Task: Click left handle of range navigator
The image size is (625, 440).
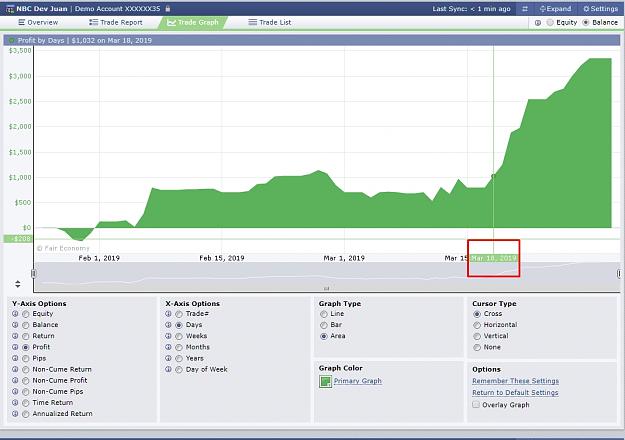Action: coord(33,273)
